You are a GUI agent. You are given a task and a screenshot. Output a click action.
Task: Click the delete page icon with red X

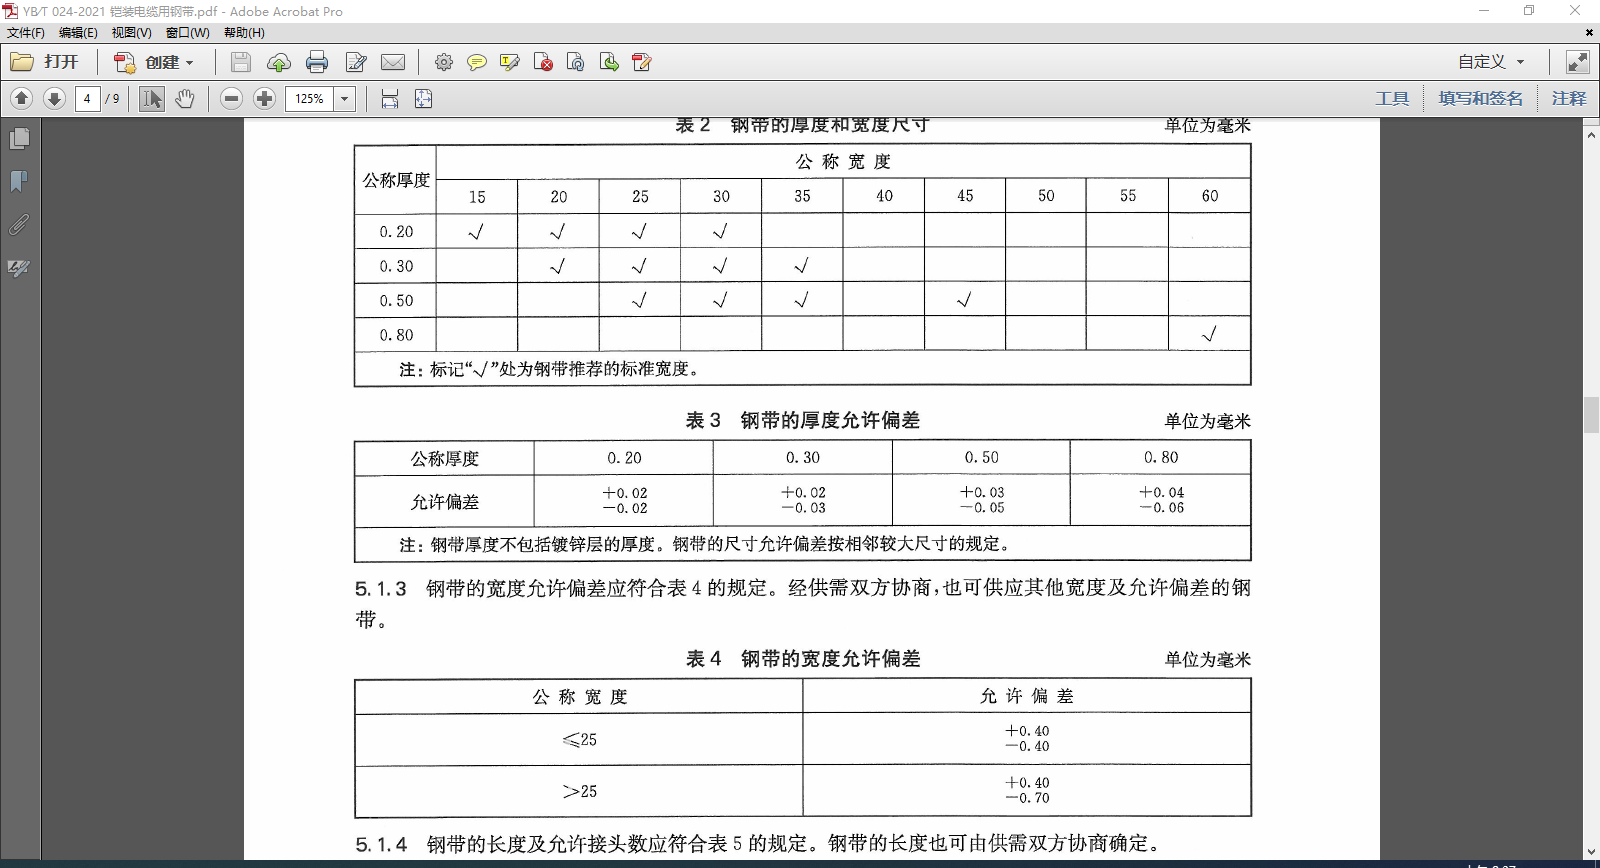click(x=543, y=62)
